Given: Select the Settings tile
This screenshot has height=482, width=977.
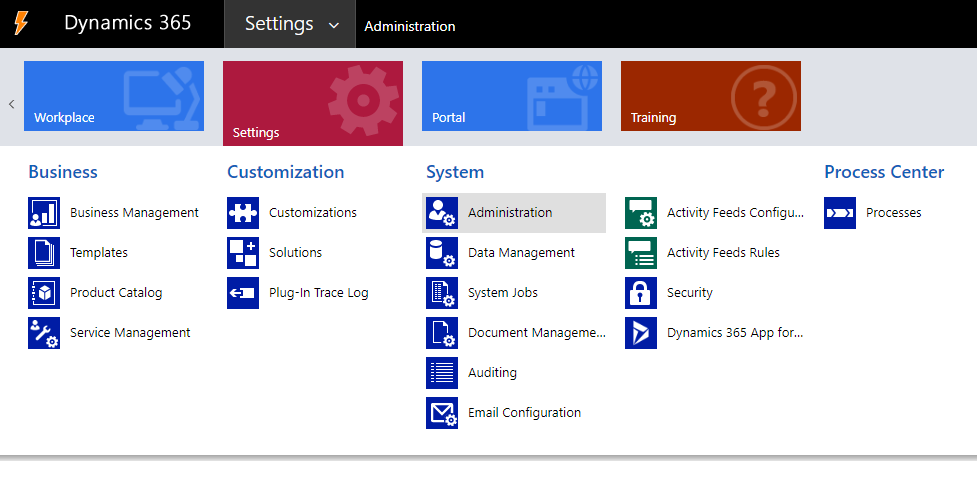Looking at the screenshot, I should (313, 103).
